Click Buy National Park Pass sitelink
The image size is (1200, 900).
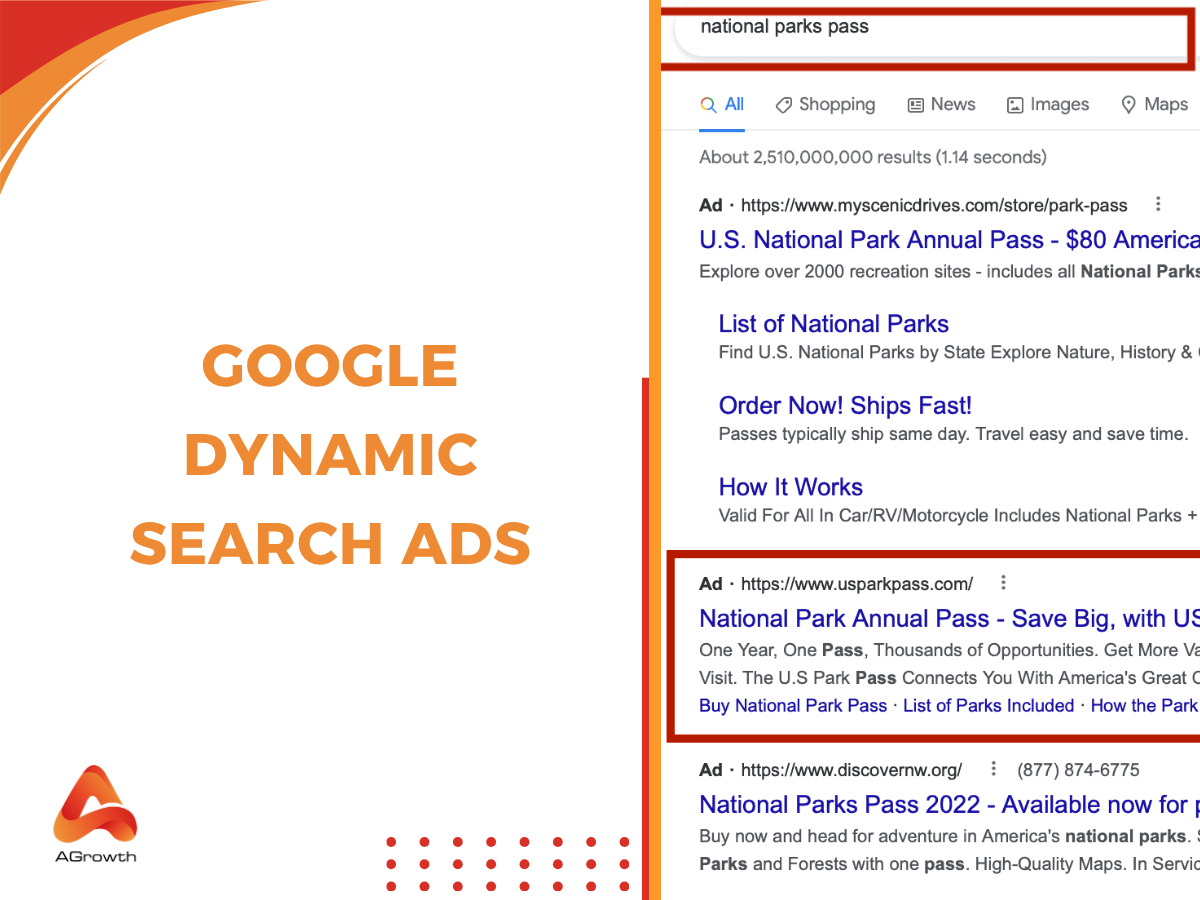click(x=793, y=705)
